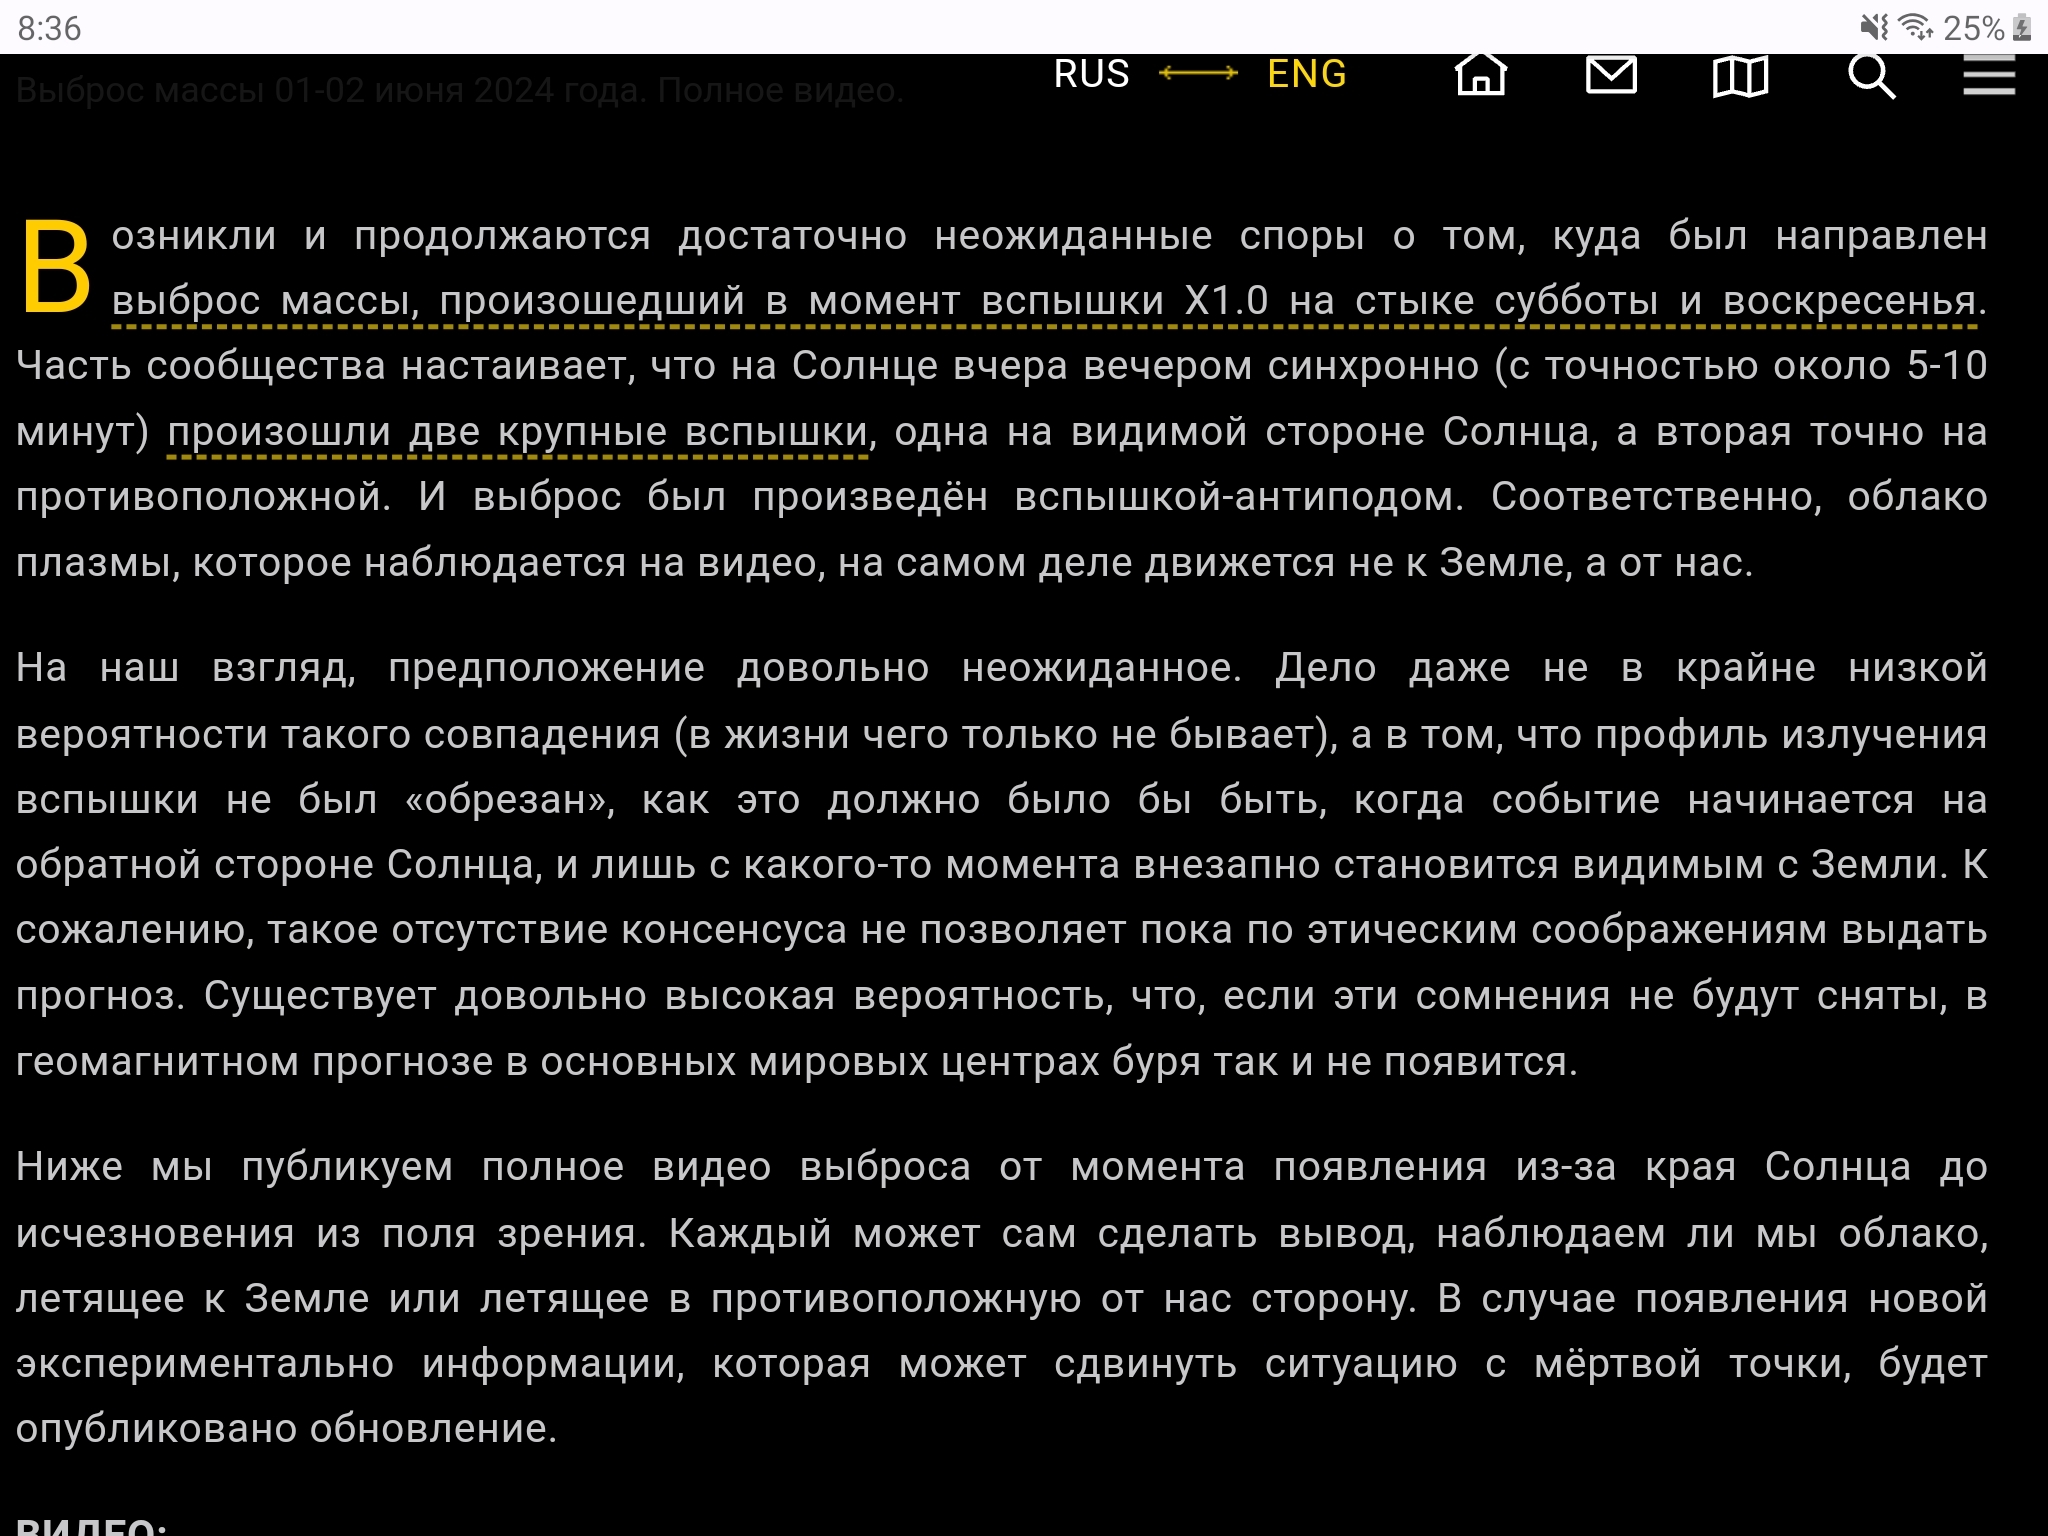
Task: Open the hamburger menu
Action: click(1989, 76)
